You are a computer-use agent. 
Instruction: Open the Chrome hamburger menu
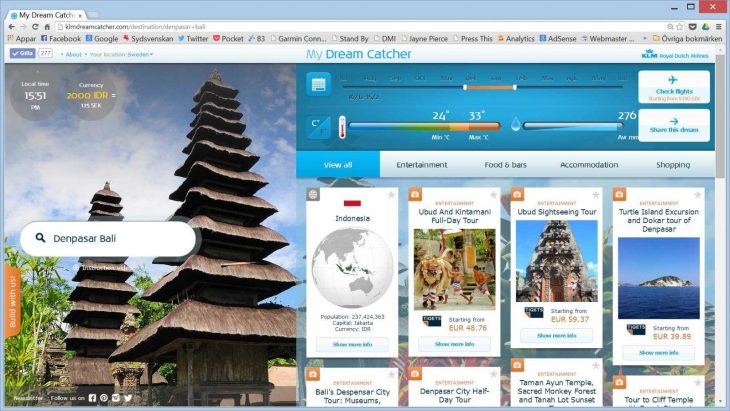[719, 27]
